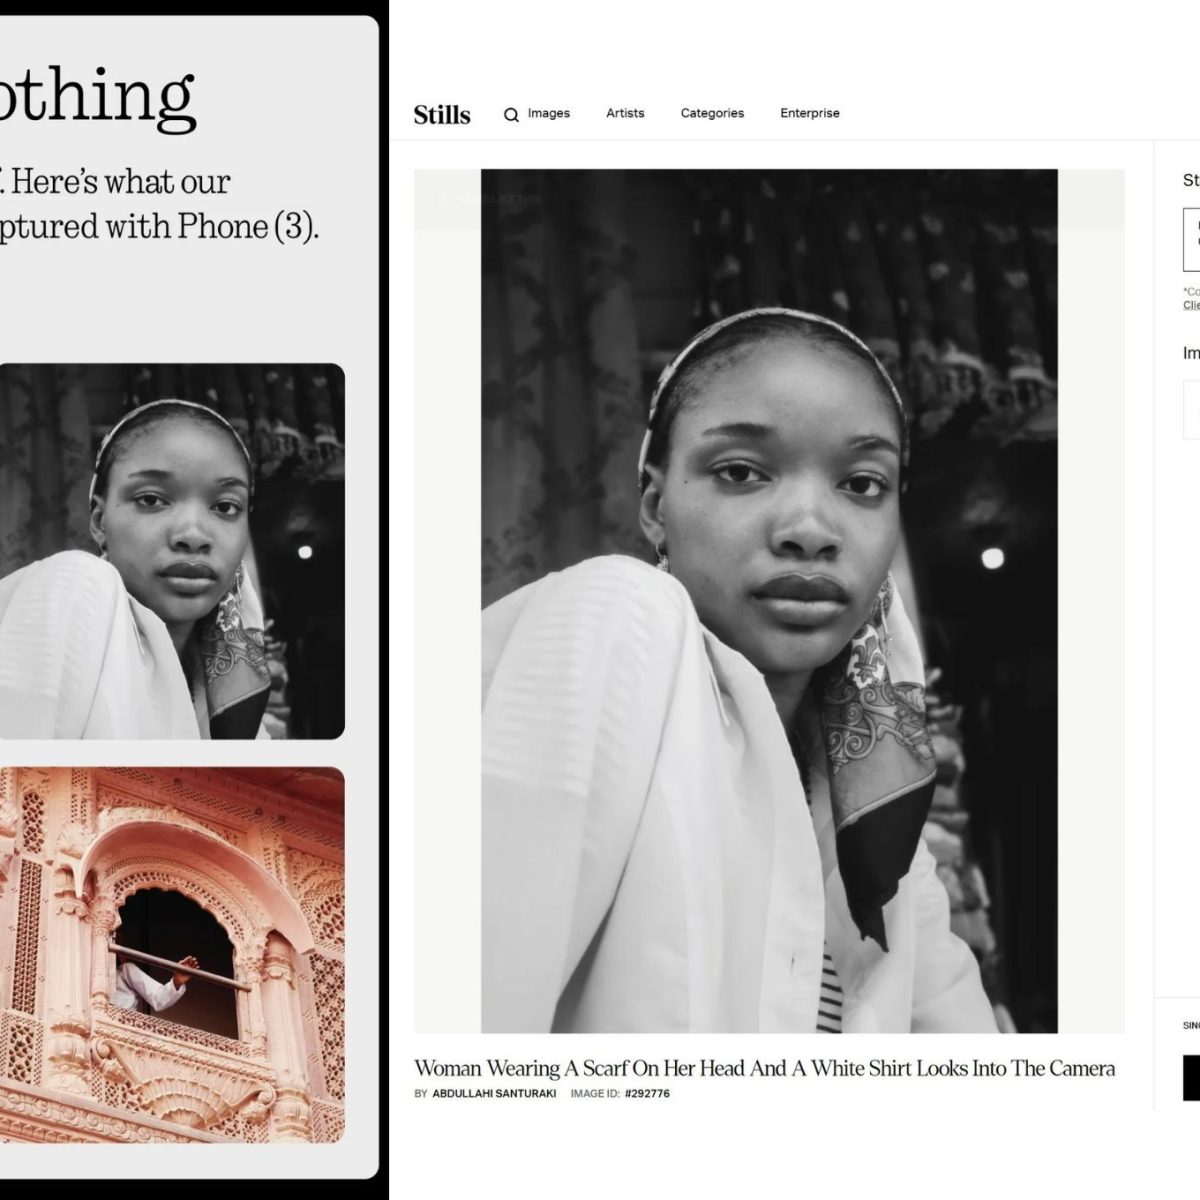This screenshot has width=1200, height=1200.
Task: Open the image size selector box
Action: pos(1191,409)
